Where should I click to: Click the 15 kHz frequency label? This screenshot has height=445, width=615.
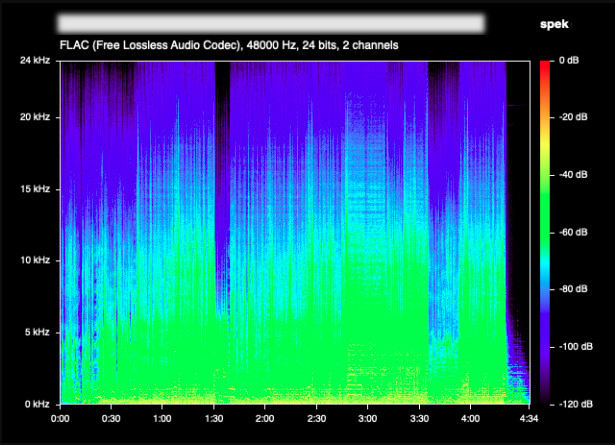click(35, 189)
